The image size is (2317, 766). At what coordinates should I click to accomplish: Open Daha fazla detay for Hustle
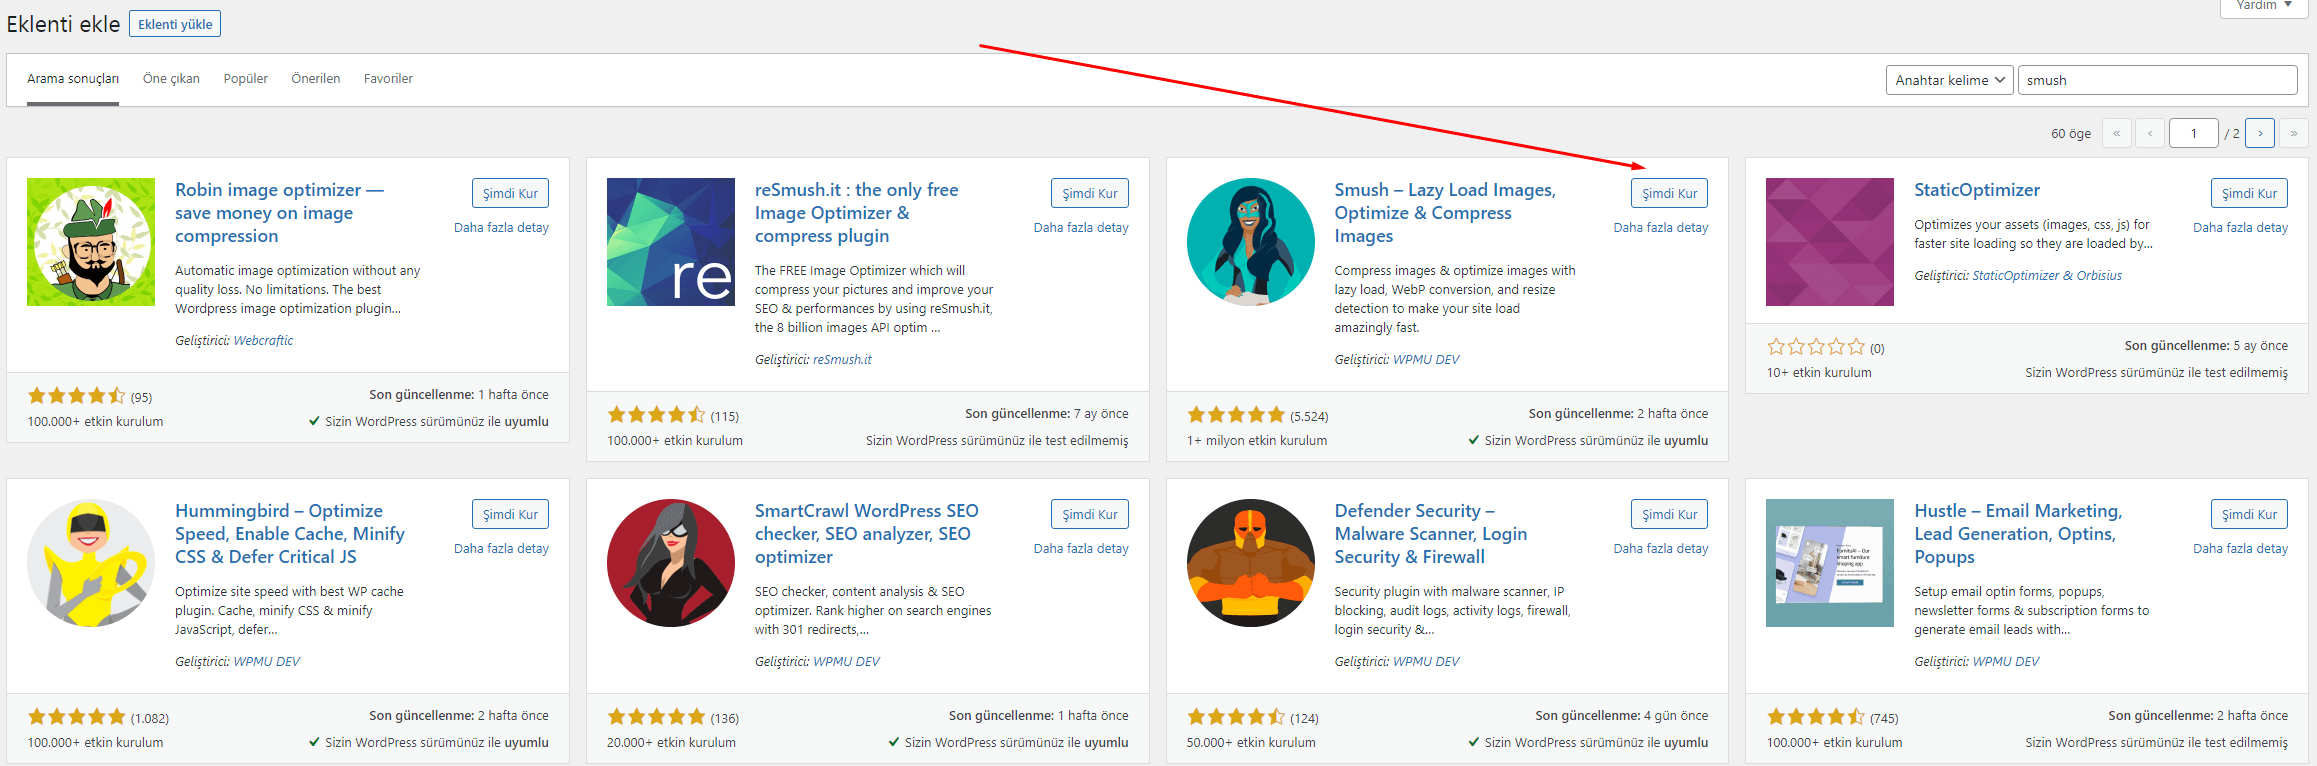[x=2240, y=549]
